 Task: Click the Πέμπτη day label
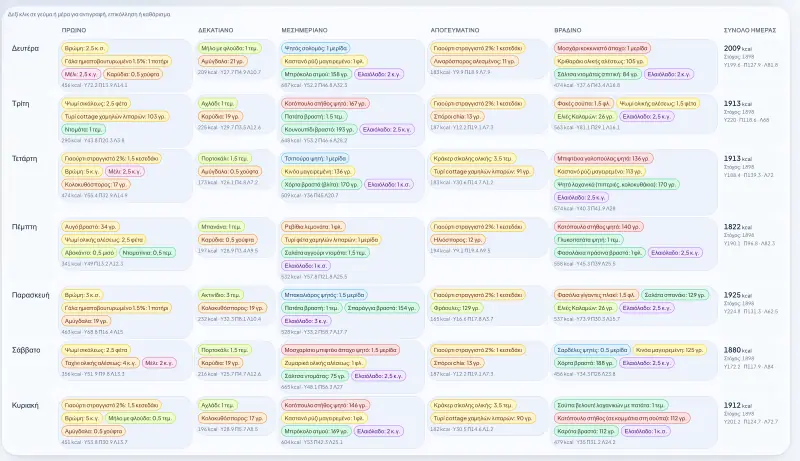(24, 227)
